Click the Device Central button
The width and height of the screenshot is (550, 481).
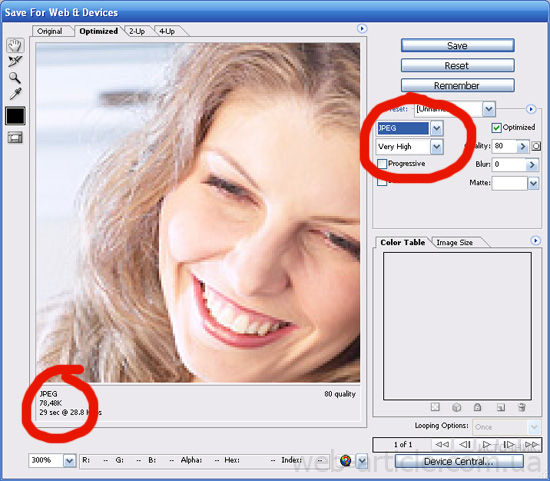tap(459, 461)
